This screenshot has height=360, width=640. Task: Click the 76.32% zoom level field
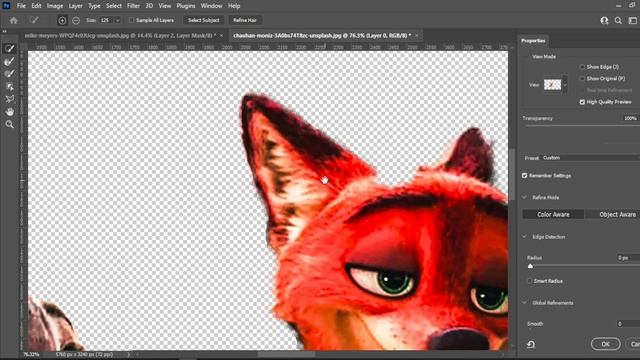[x=31, y=355]
